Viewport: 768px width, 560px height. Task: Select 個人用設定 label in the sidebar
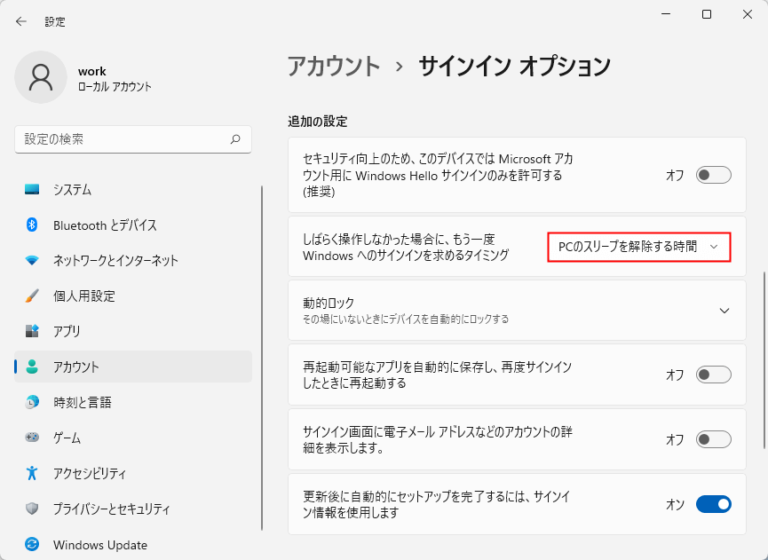click(x=84, y=296)
